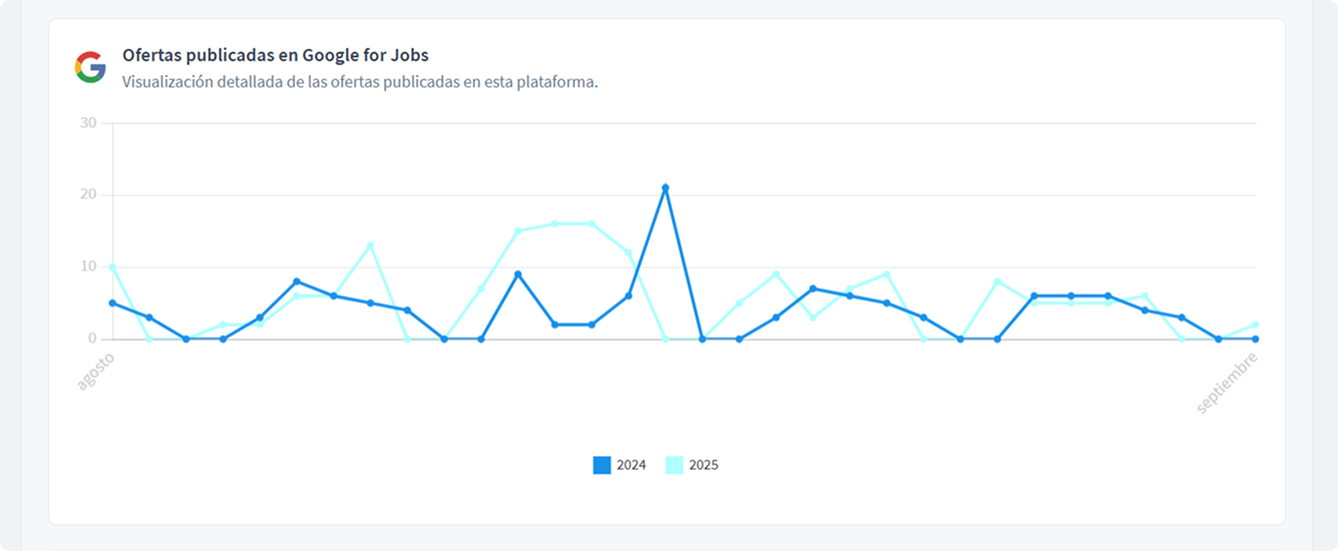
Task: Click the Google logo icon
Action: tap(90, 67)
